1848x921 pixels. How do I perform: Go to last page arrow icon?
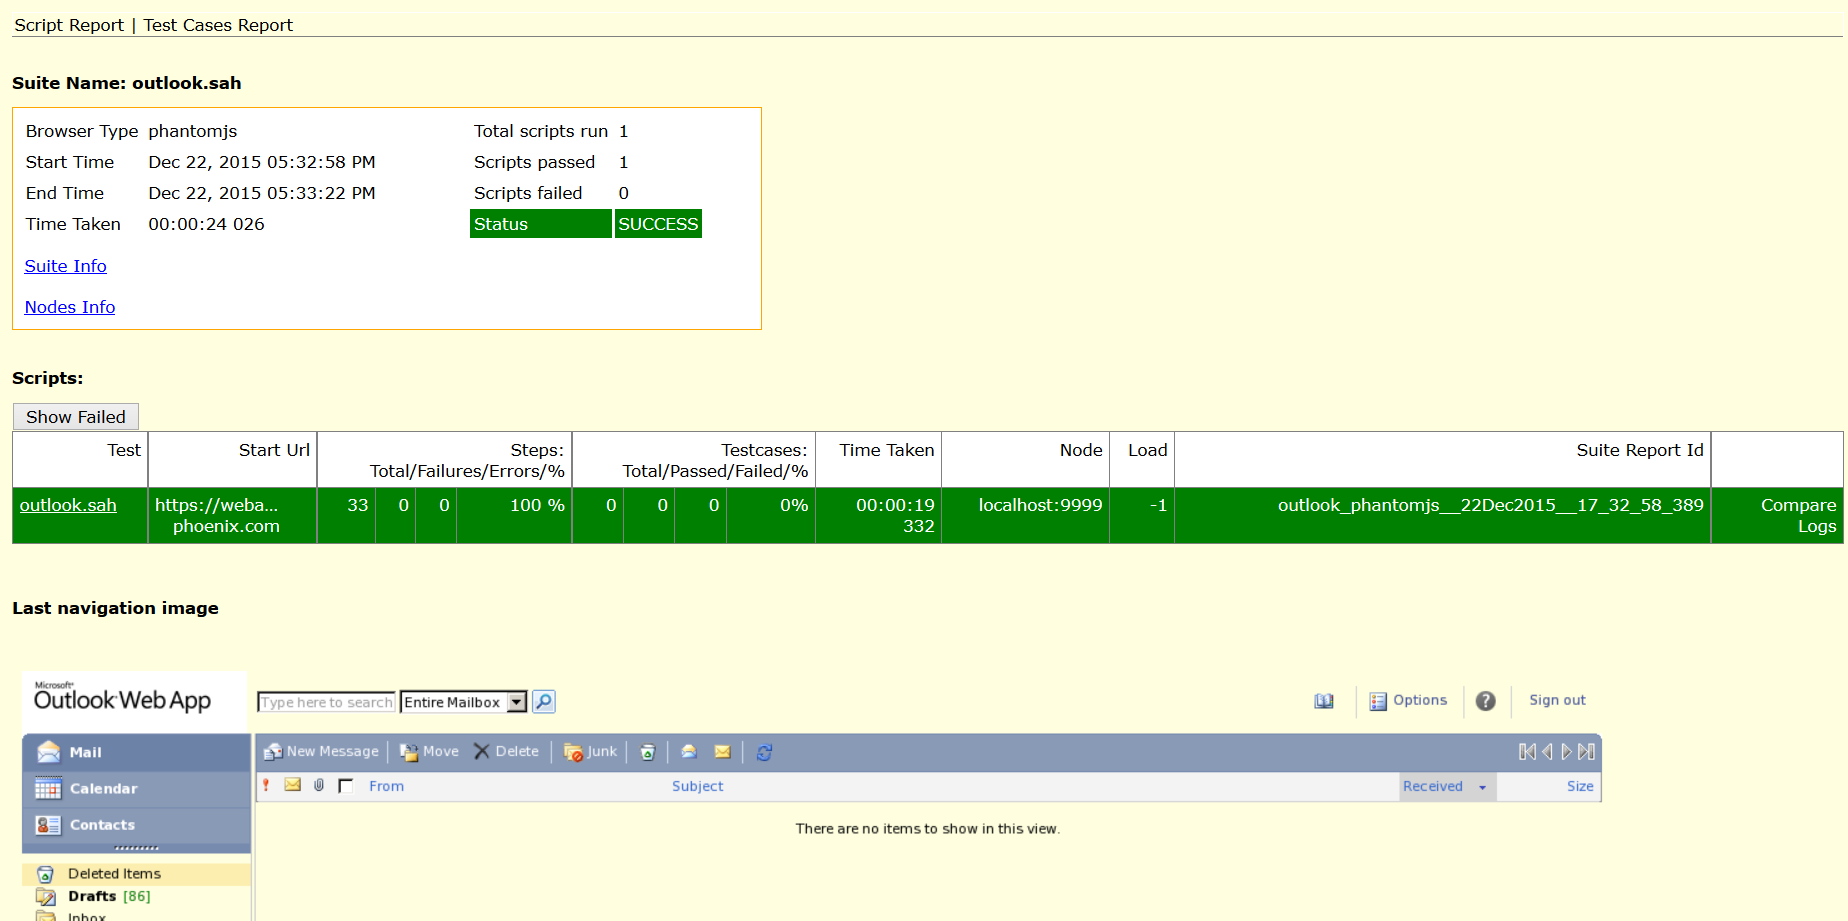click(1586, 752)
